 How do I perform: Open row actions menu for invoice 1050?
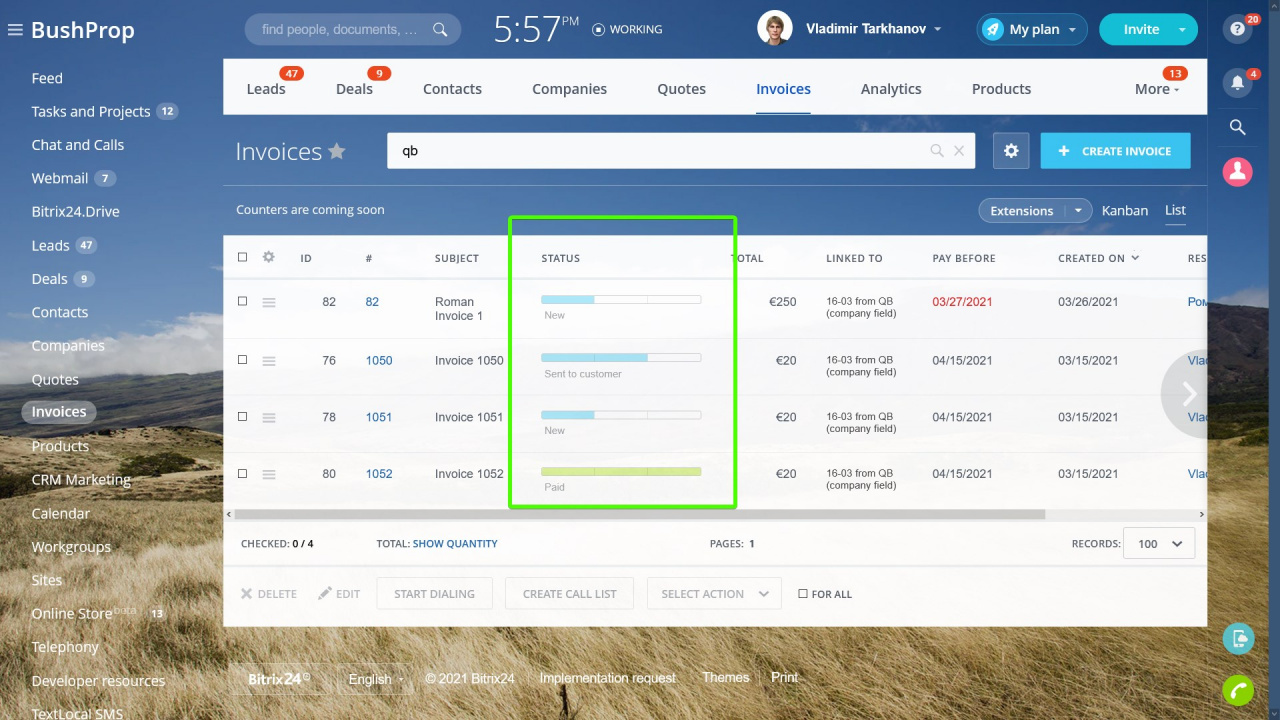269,361
